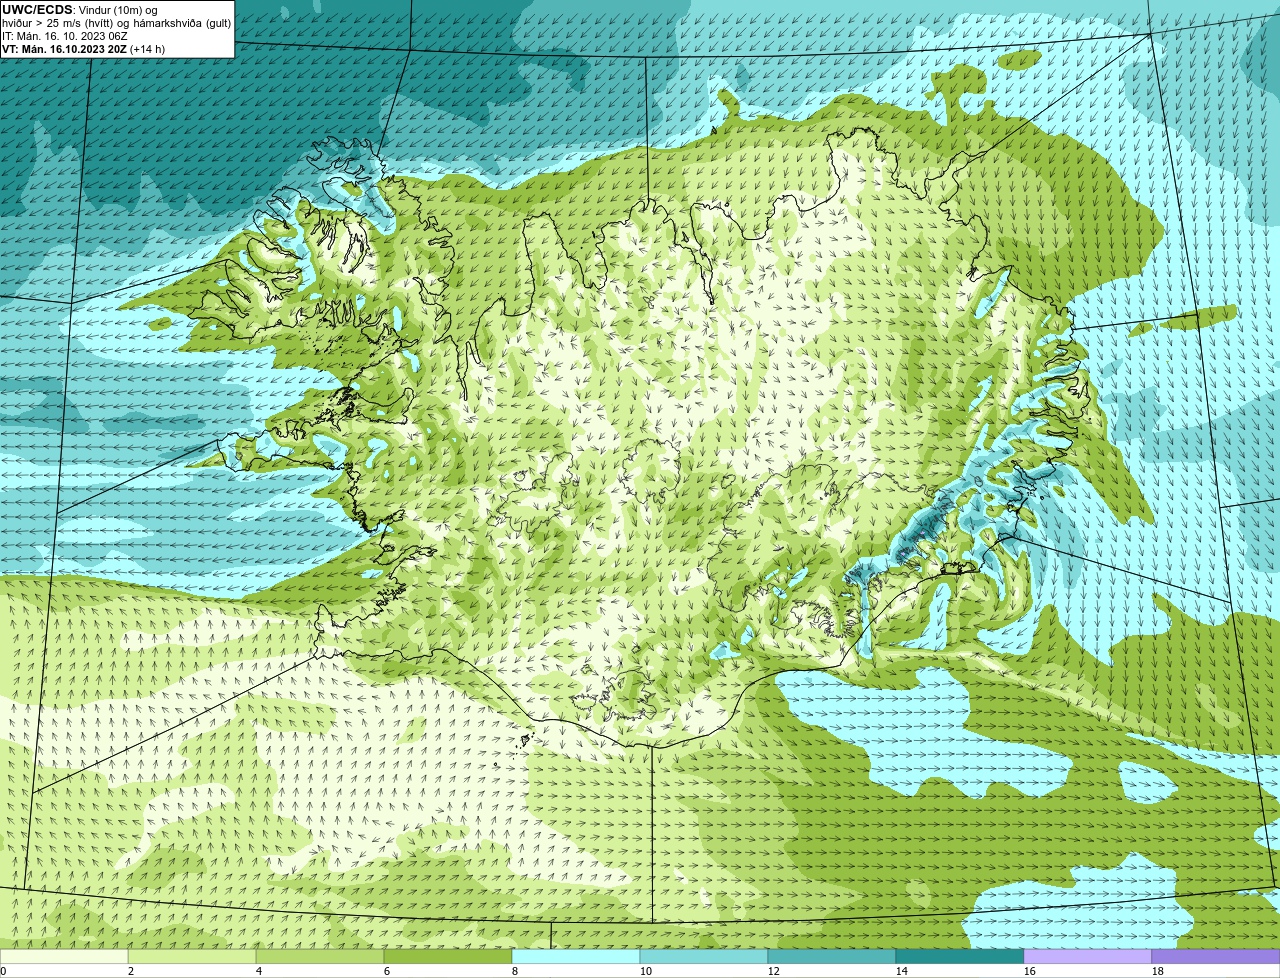Click the 16–18 m/s lavender legend swatch
Screen dimensions: 1280x978
tap(1088, 957)
